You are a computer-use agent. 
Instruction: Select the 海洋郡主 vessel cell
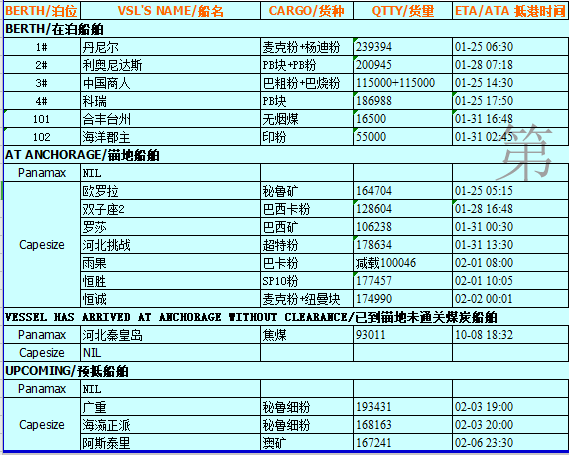click(170, 137)
